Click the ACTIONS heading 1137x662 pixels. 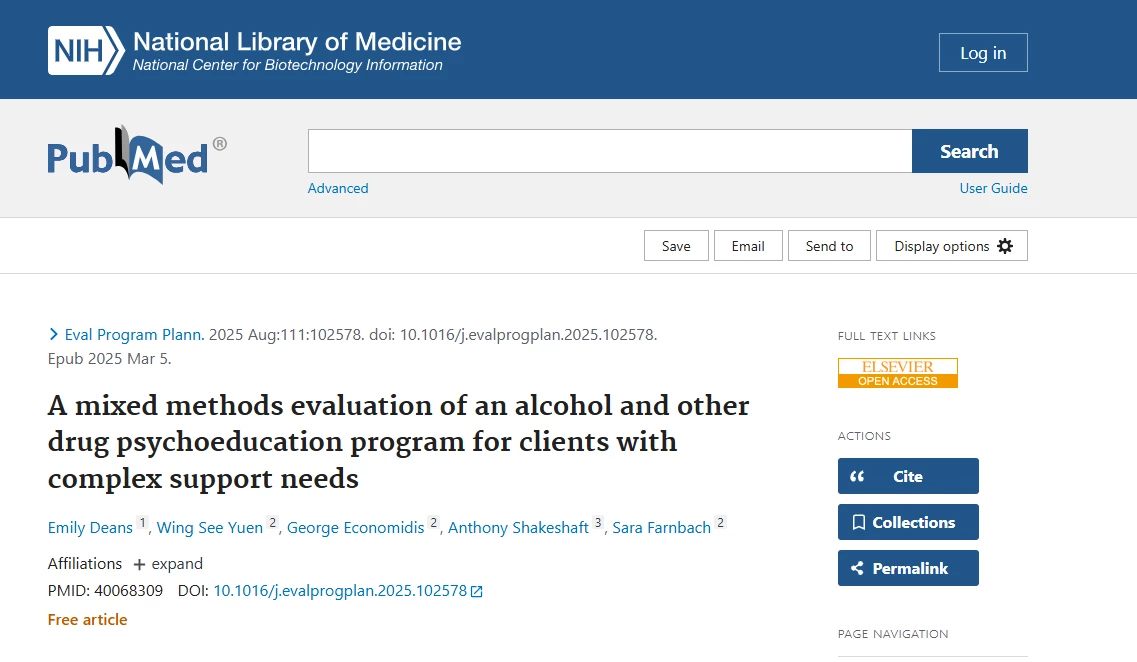point(864,436)
